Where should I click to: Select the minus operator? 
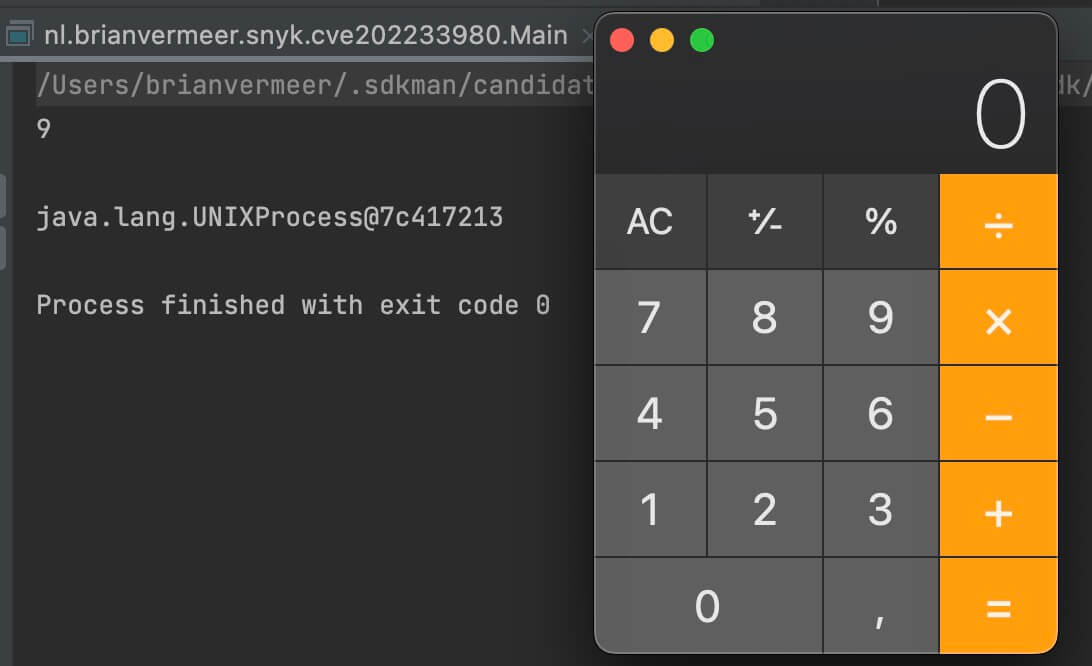pyautogui.click(x=998, y=414)
